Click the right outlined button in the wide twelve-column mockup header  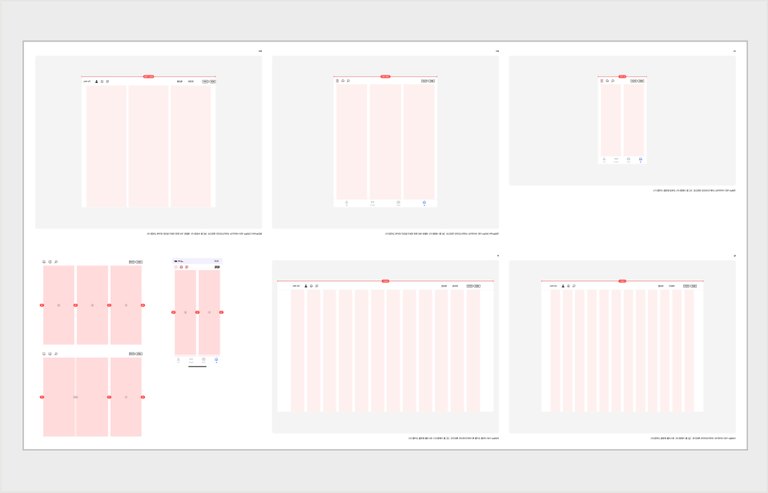click(x=477, y=286)
